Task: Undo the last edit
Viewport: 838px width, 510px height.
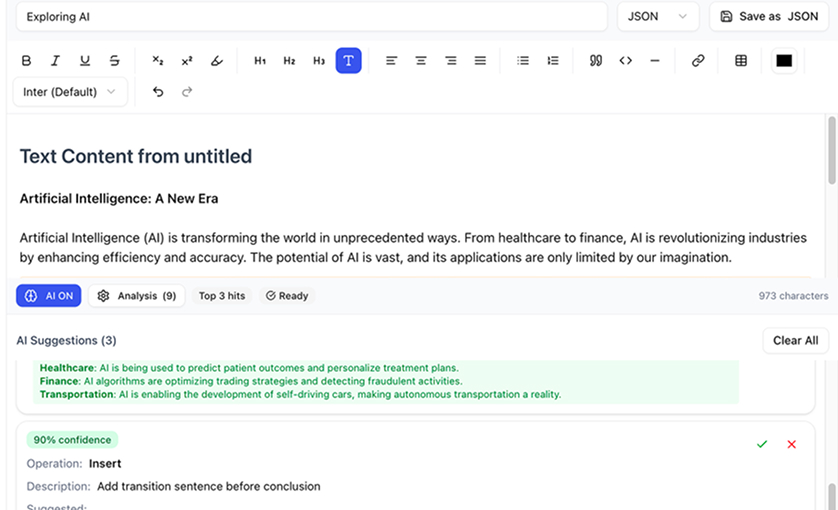Action: pyautogui.click(x=158, y=92)
